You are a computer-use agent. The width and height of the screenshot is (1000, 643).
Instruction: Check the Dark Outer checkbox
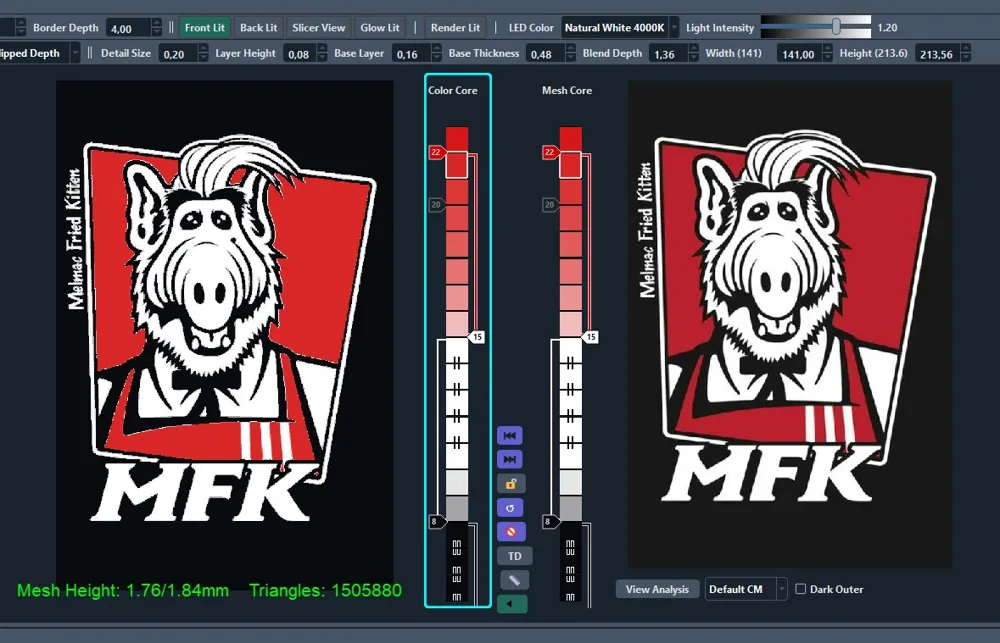pyautogui.click(x=800, y=589)
